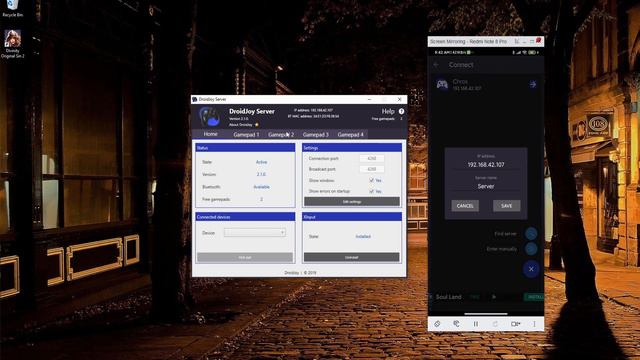The height and width of the screenshot is (360, 640).
Task: Click the second icon in mirroring bottom toolbar
Action: pyautogui.click(x=456, y=324)
